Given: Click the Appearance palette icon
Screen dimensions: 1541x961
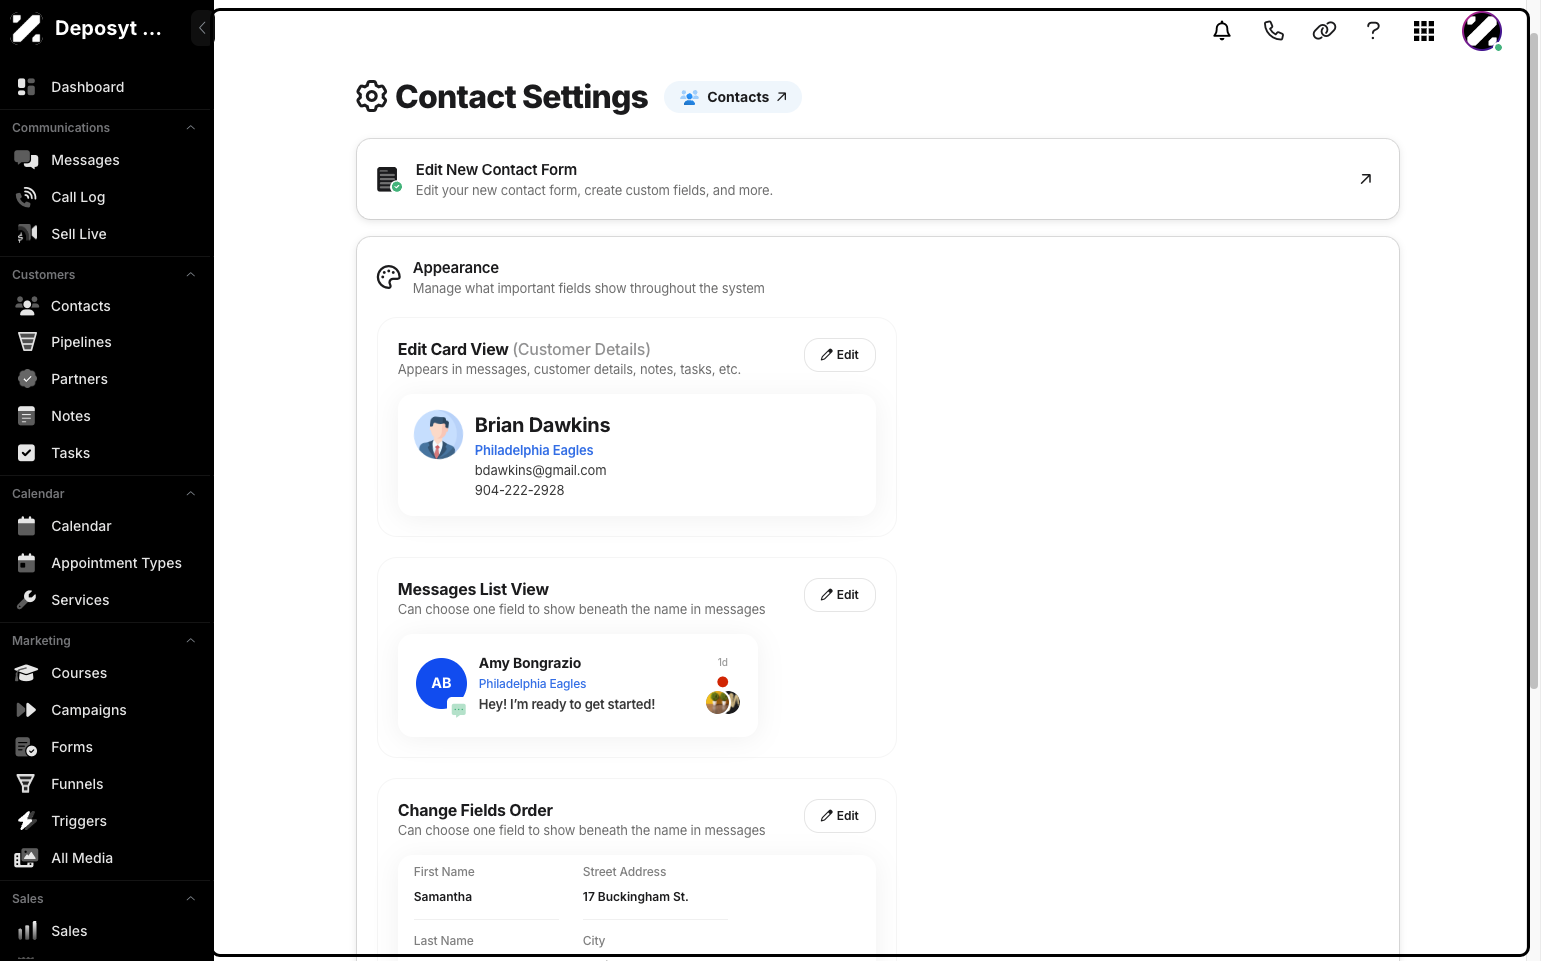Looking at the screenshot, I should 389,277.
